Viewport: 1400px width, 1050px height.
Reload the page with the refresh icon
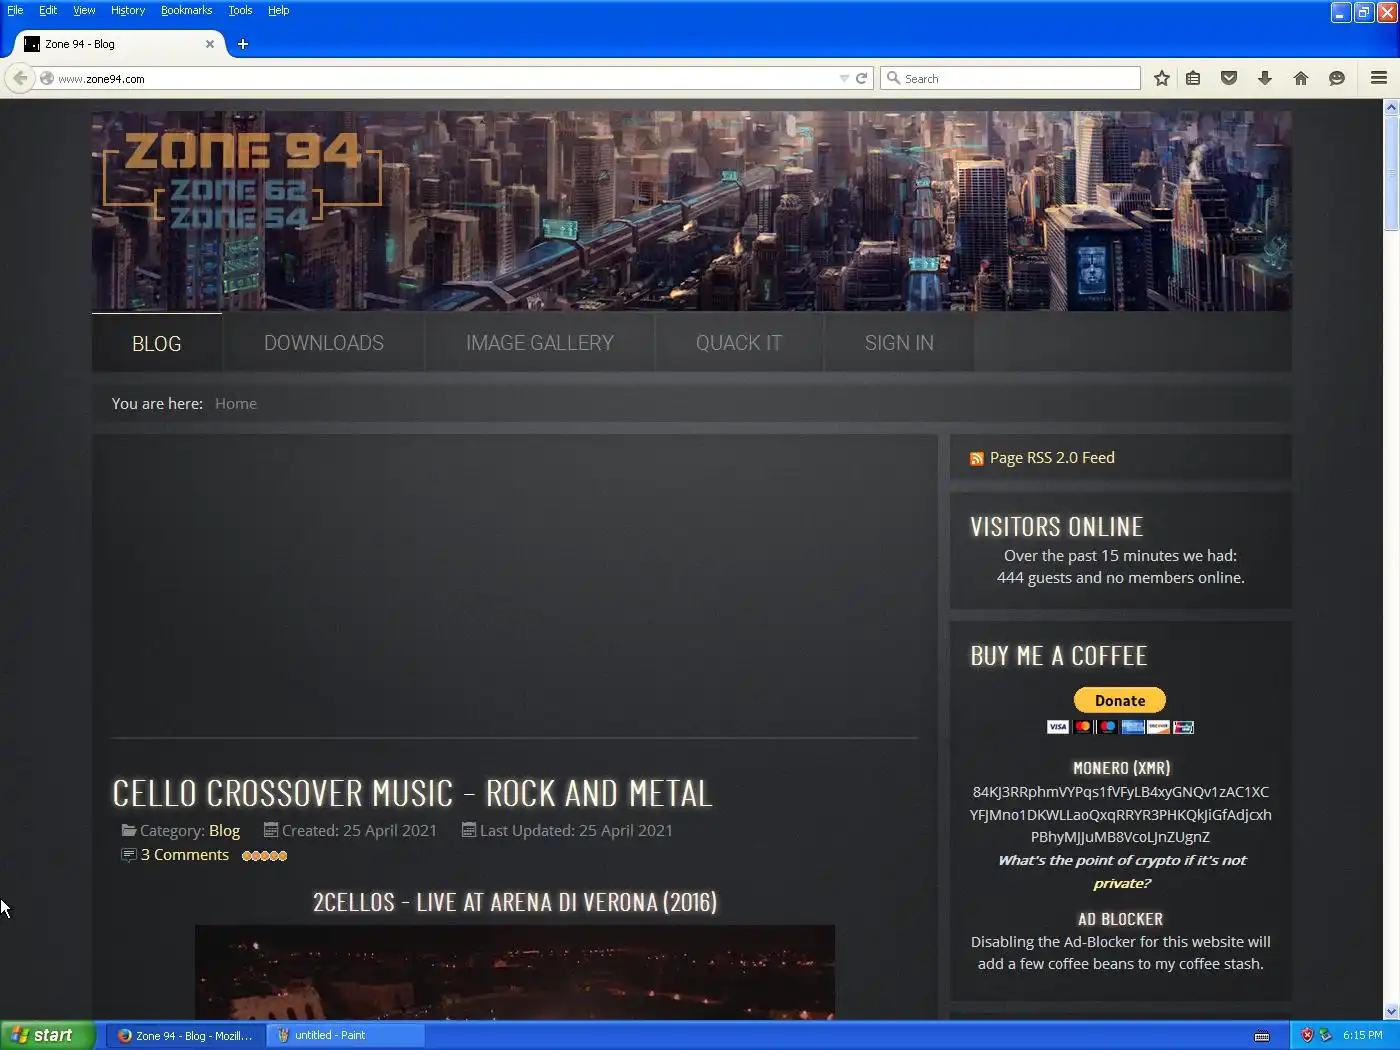tap(861, 78)
